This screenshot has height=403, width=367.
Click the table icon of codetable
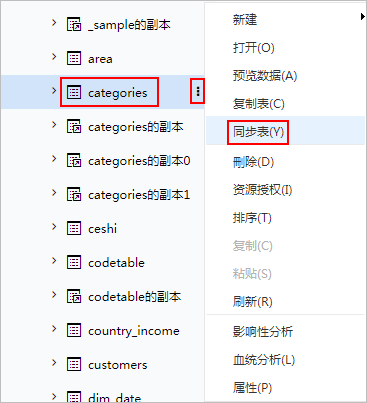(x=74, y=262)
